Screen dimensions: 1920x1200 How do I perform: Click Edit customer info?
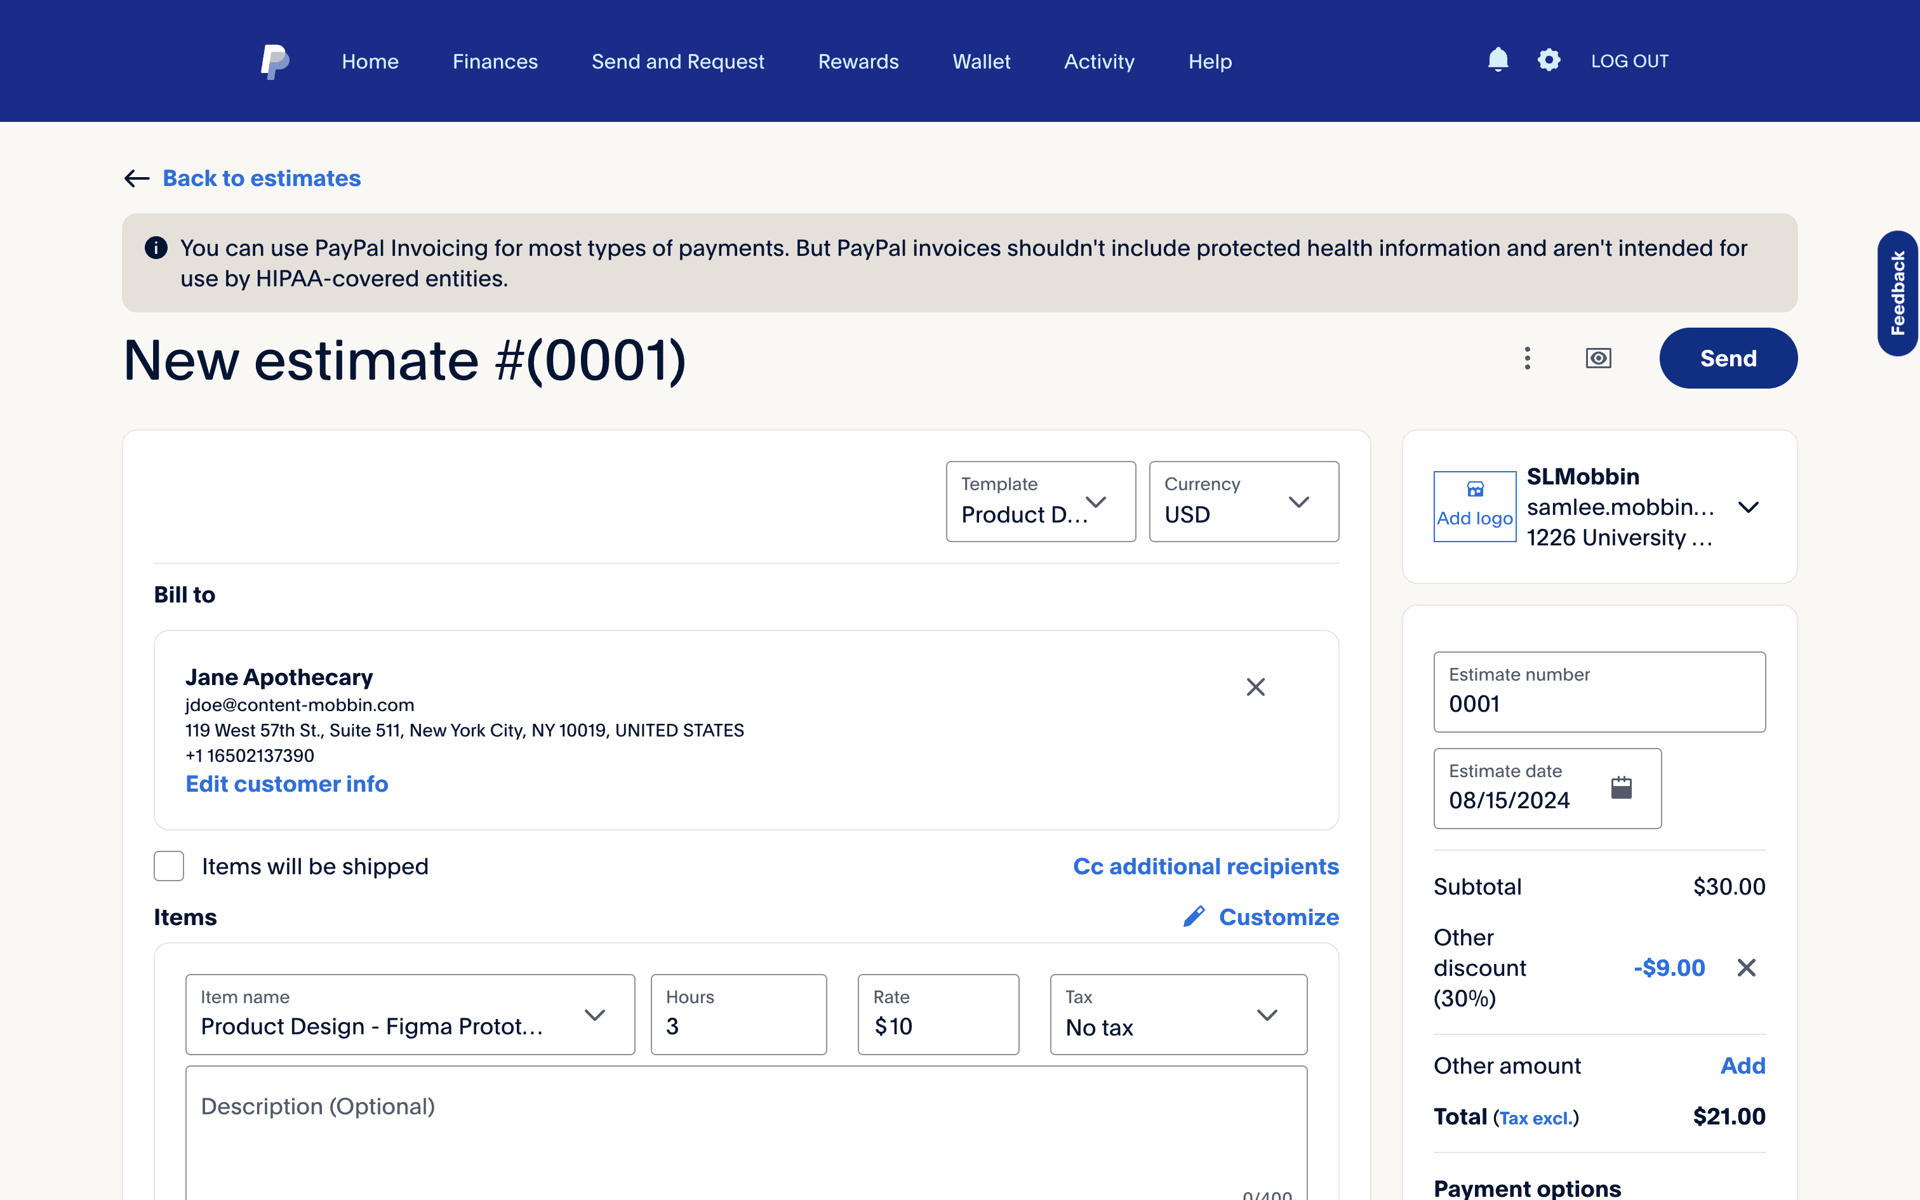(287, 784)
